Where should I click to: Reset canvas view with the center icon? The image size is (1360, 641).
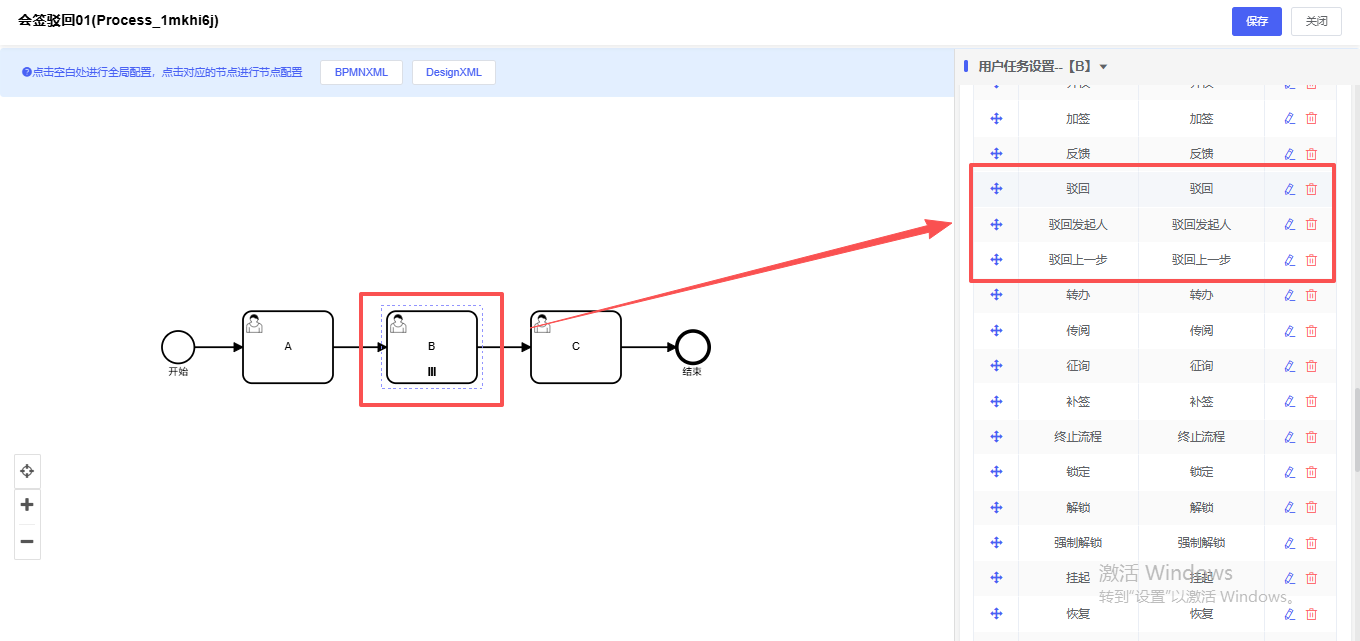(27, 471)
